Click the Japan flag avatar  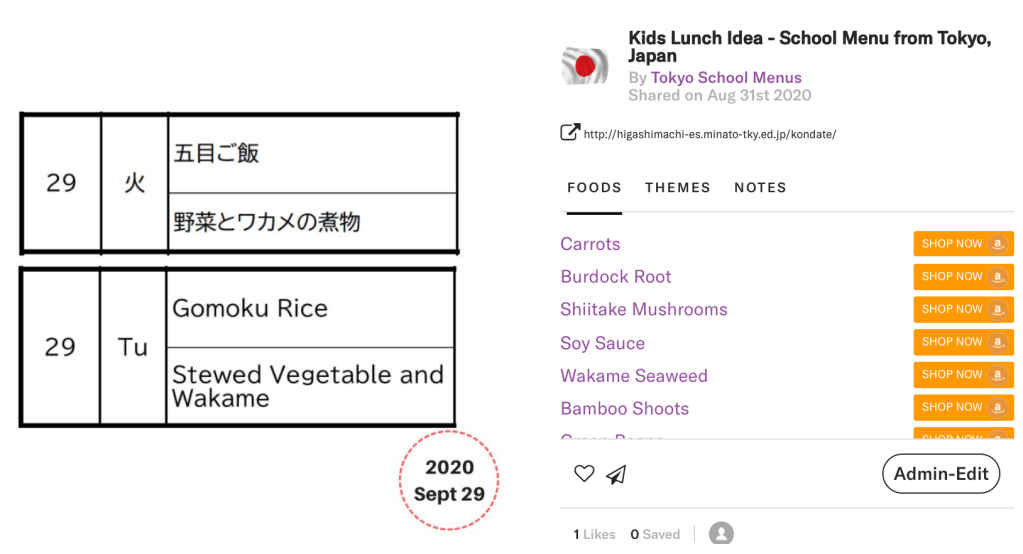point(584,66)
